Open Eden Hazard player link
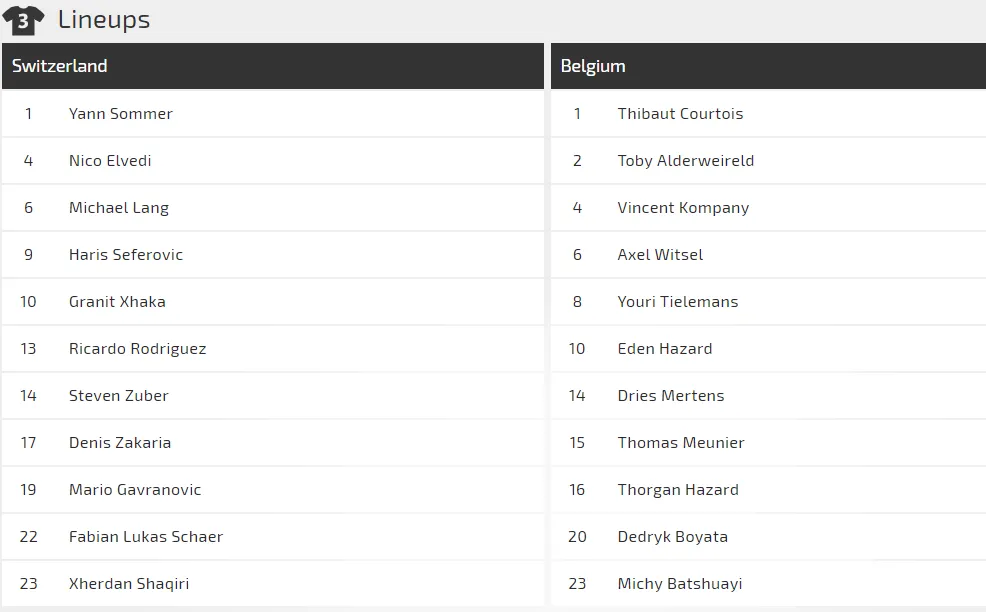This screenshot has width=986, height=612. click(665, 349)
